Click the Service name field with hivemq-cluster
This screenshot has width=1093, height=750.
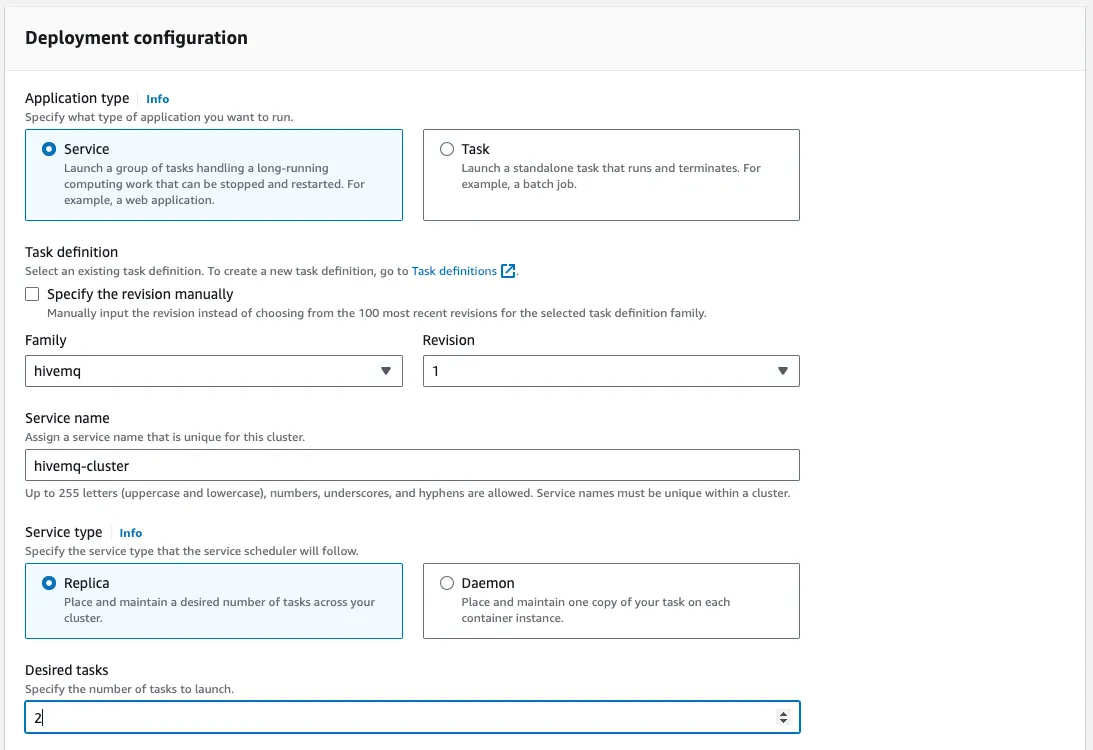click(413, 466)
